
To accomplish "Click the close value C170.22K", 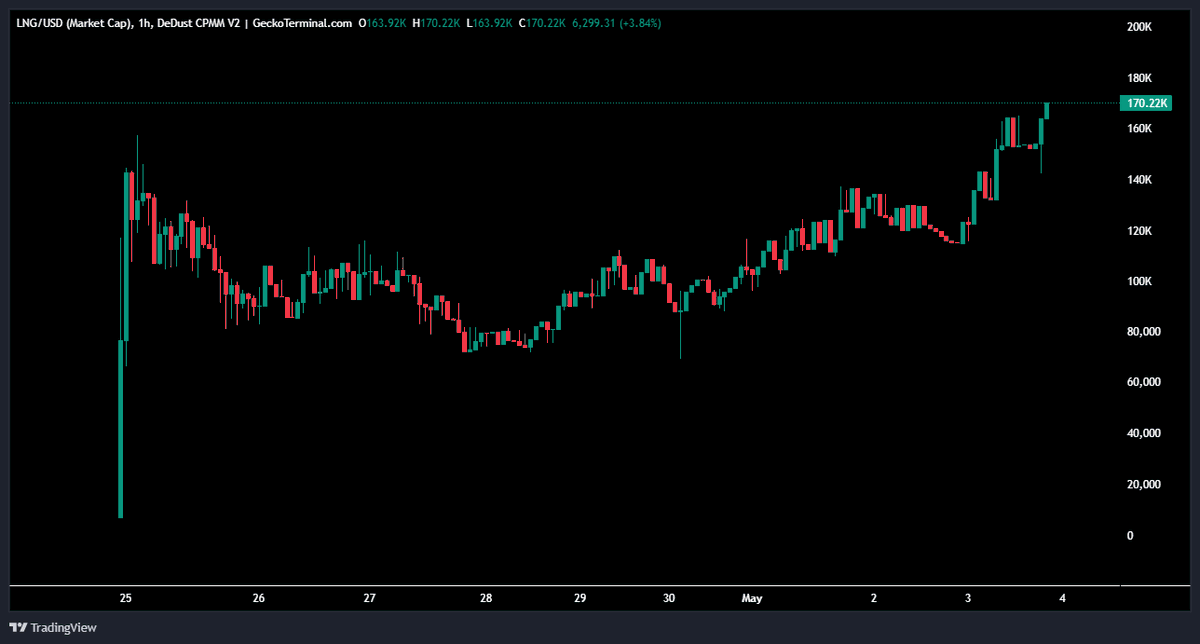I will pos(541,22).
